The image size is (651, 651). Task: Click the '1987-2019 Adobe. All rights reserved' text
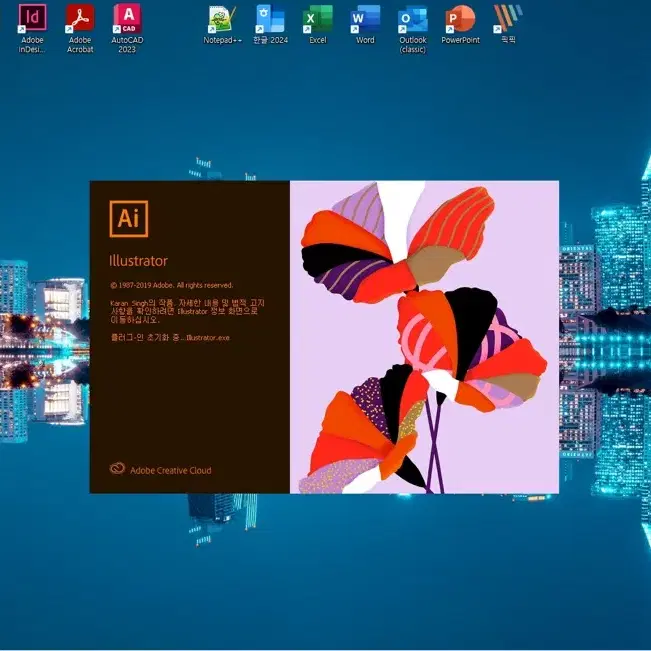171,285
